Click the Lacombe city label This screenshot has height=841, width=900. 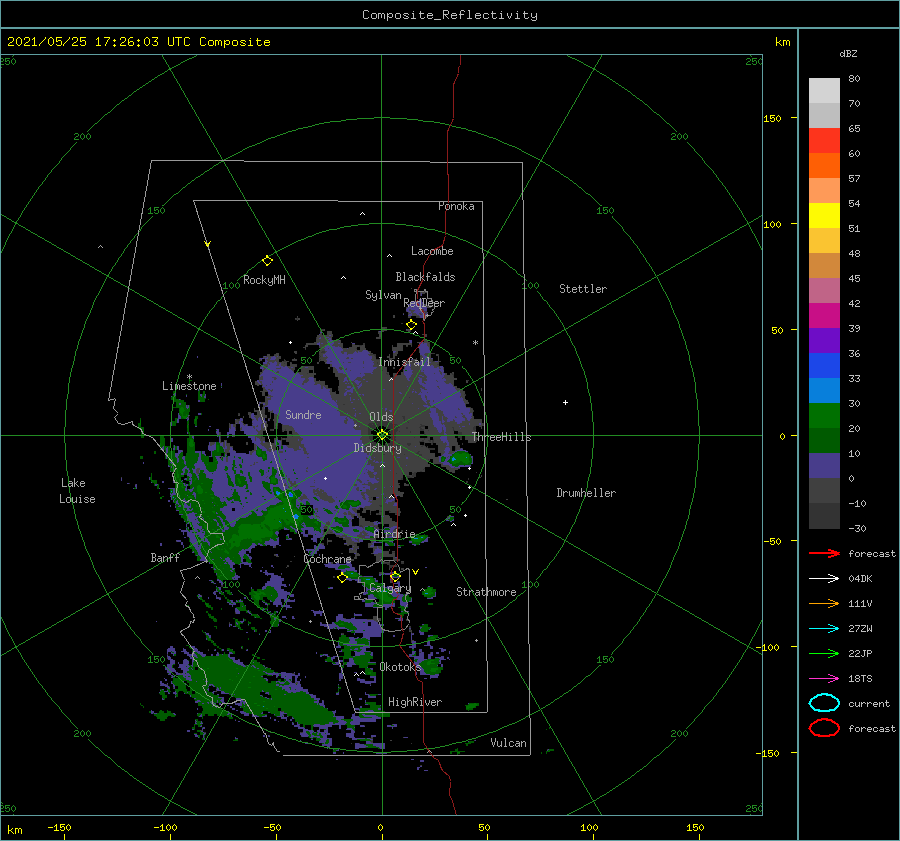pyautogui.click(x=432, y=251)
